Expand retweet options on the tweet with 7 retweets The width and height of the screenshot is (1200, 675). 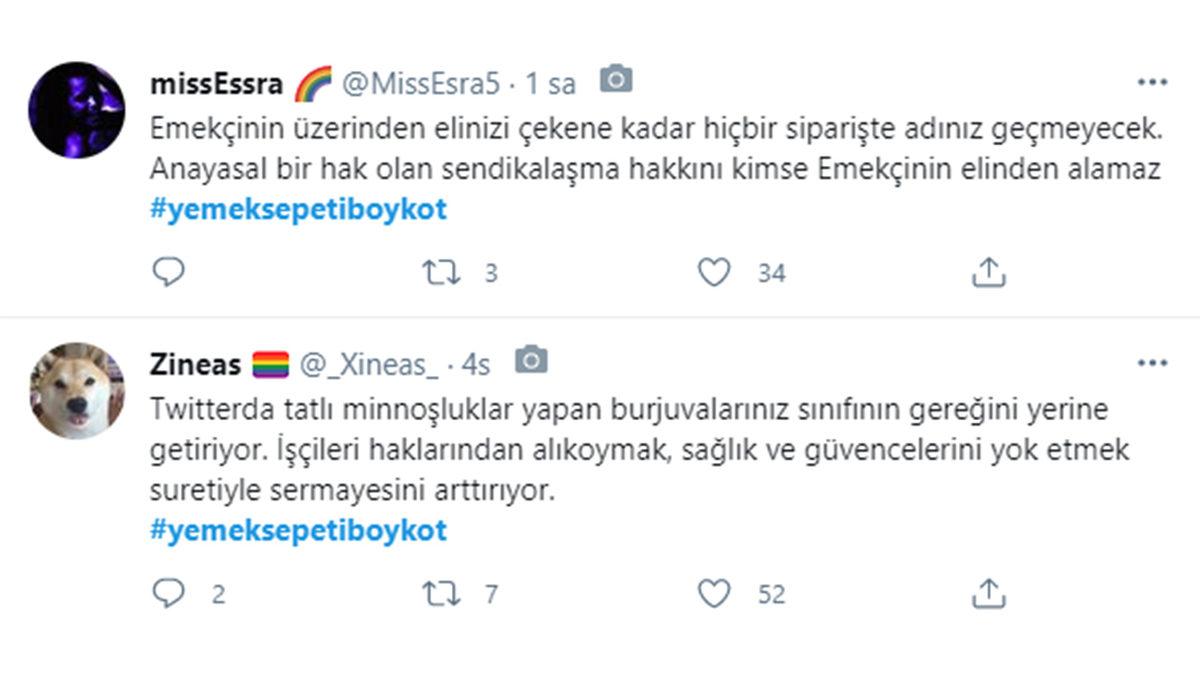point(440,594)
